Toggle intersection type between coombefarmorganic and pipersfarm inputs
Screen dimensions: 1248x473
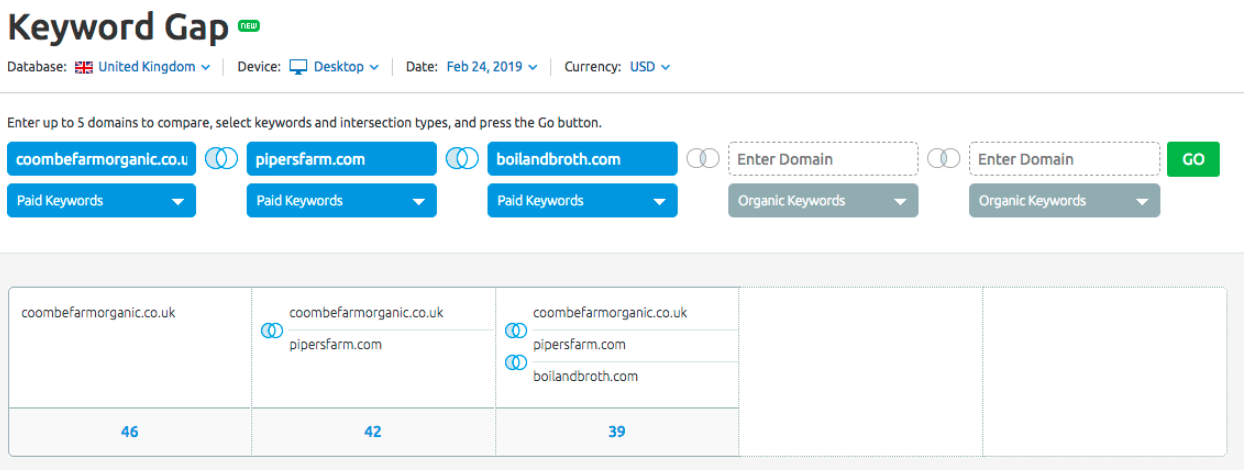pos(221,159)
